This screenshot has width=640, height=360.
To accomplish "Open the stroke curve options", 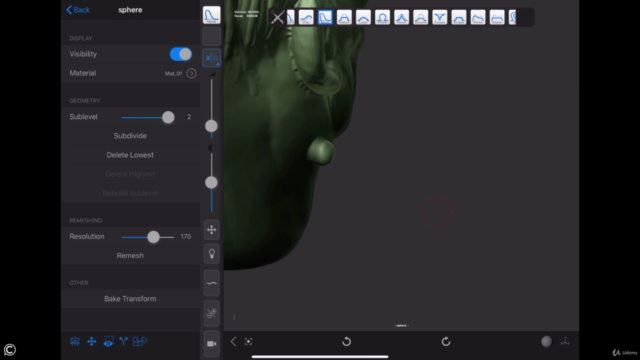I will (x=211, y=283).
